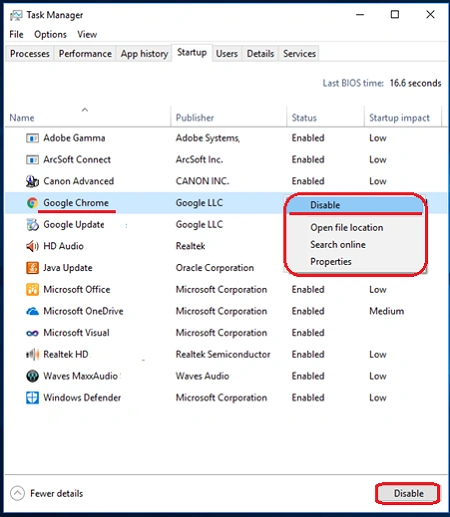The width and height of the screenshot is (450, 517).
Task: Click the Windows Defender shield icon
Action: 32,398
